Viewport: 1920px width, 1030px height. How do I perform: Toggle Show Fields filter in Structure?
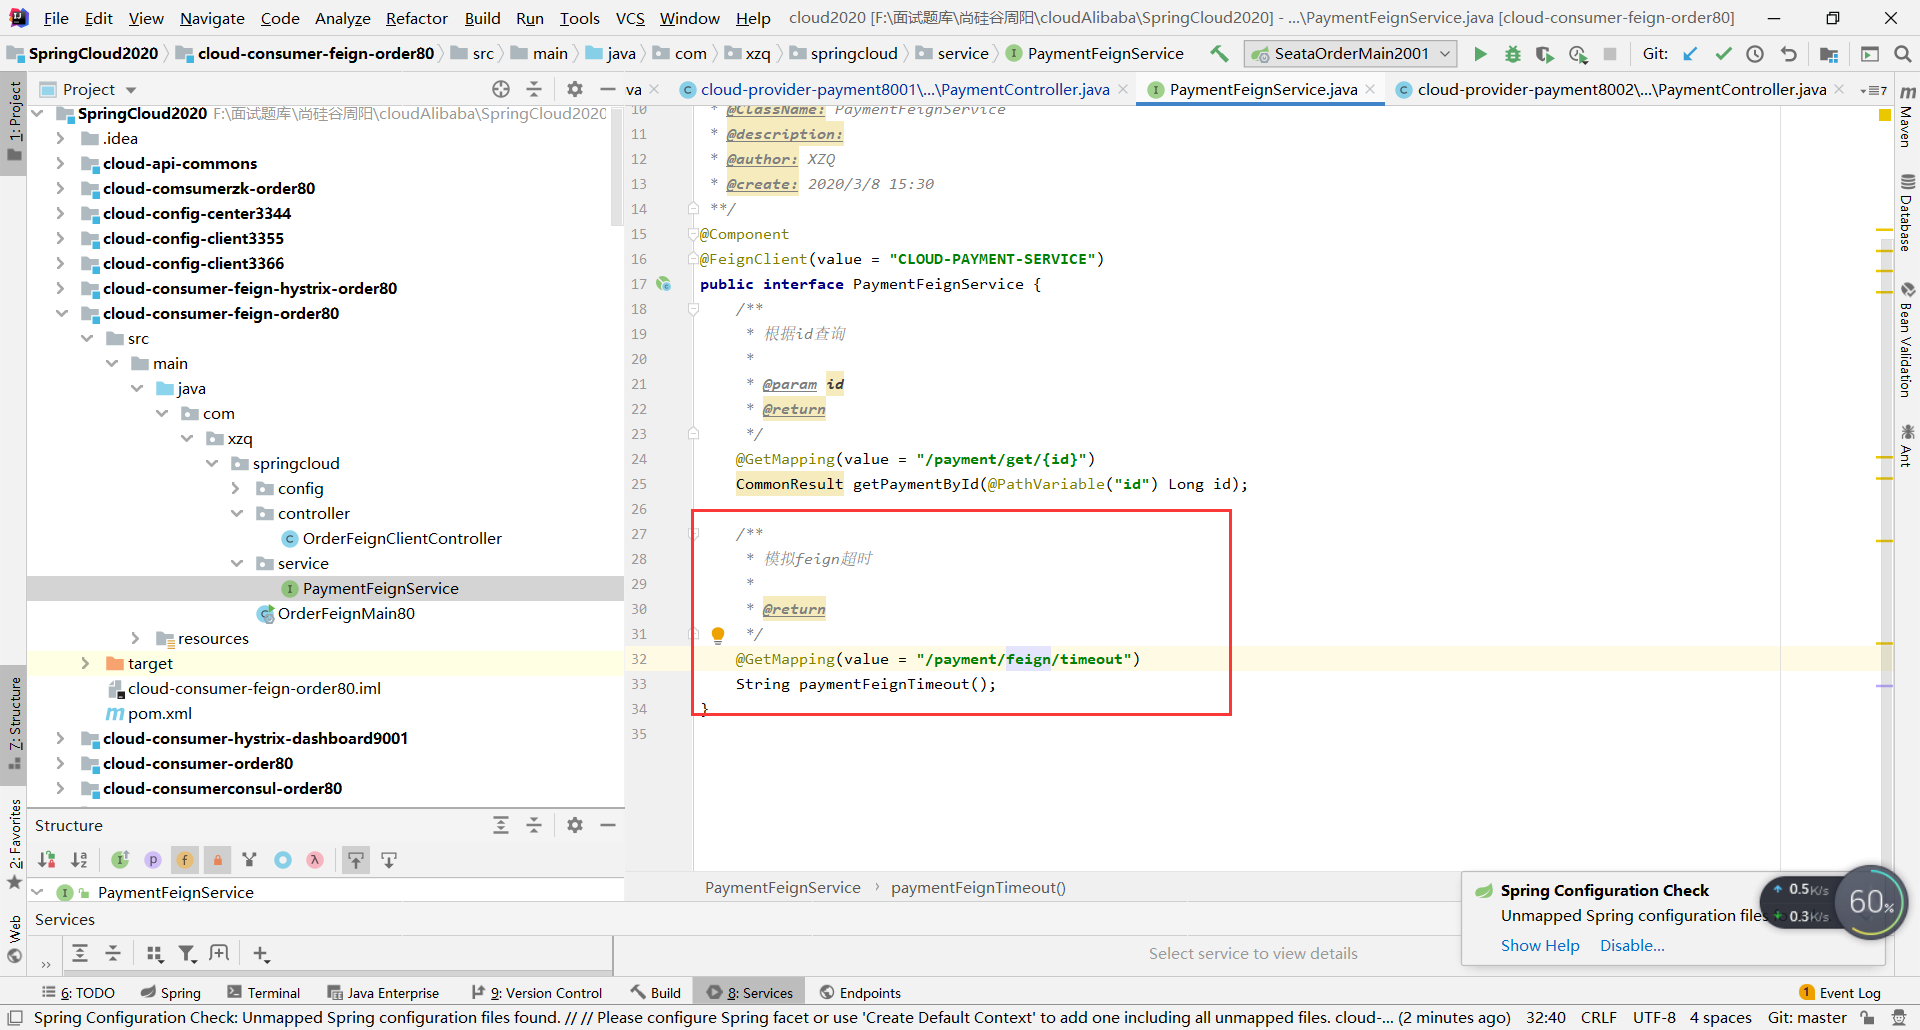coord(185,860)
